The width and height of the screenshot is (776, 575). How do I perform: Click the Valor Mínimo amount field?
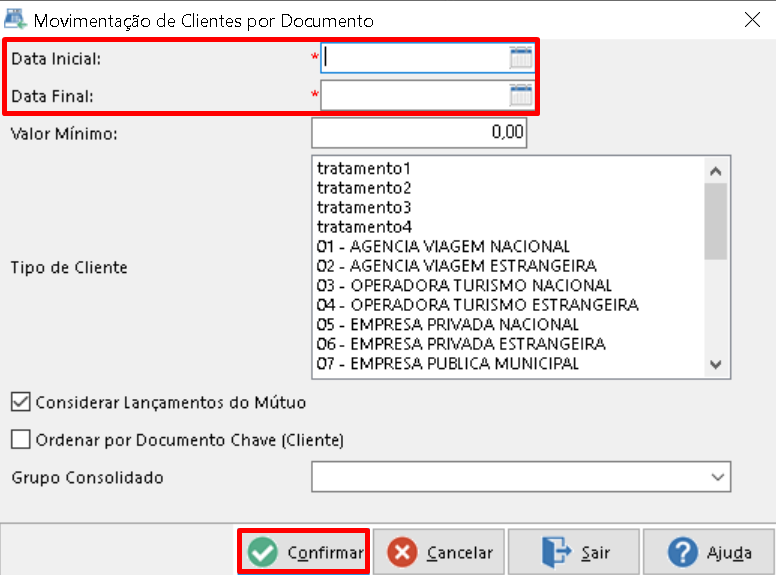pos(419,132)
